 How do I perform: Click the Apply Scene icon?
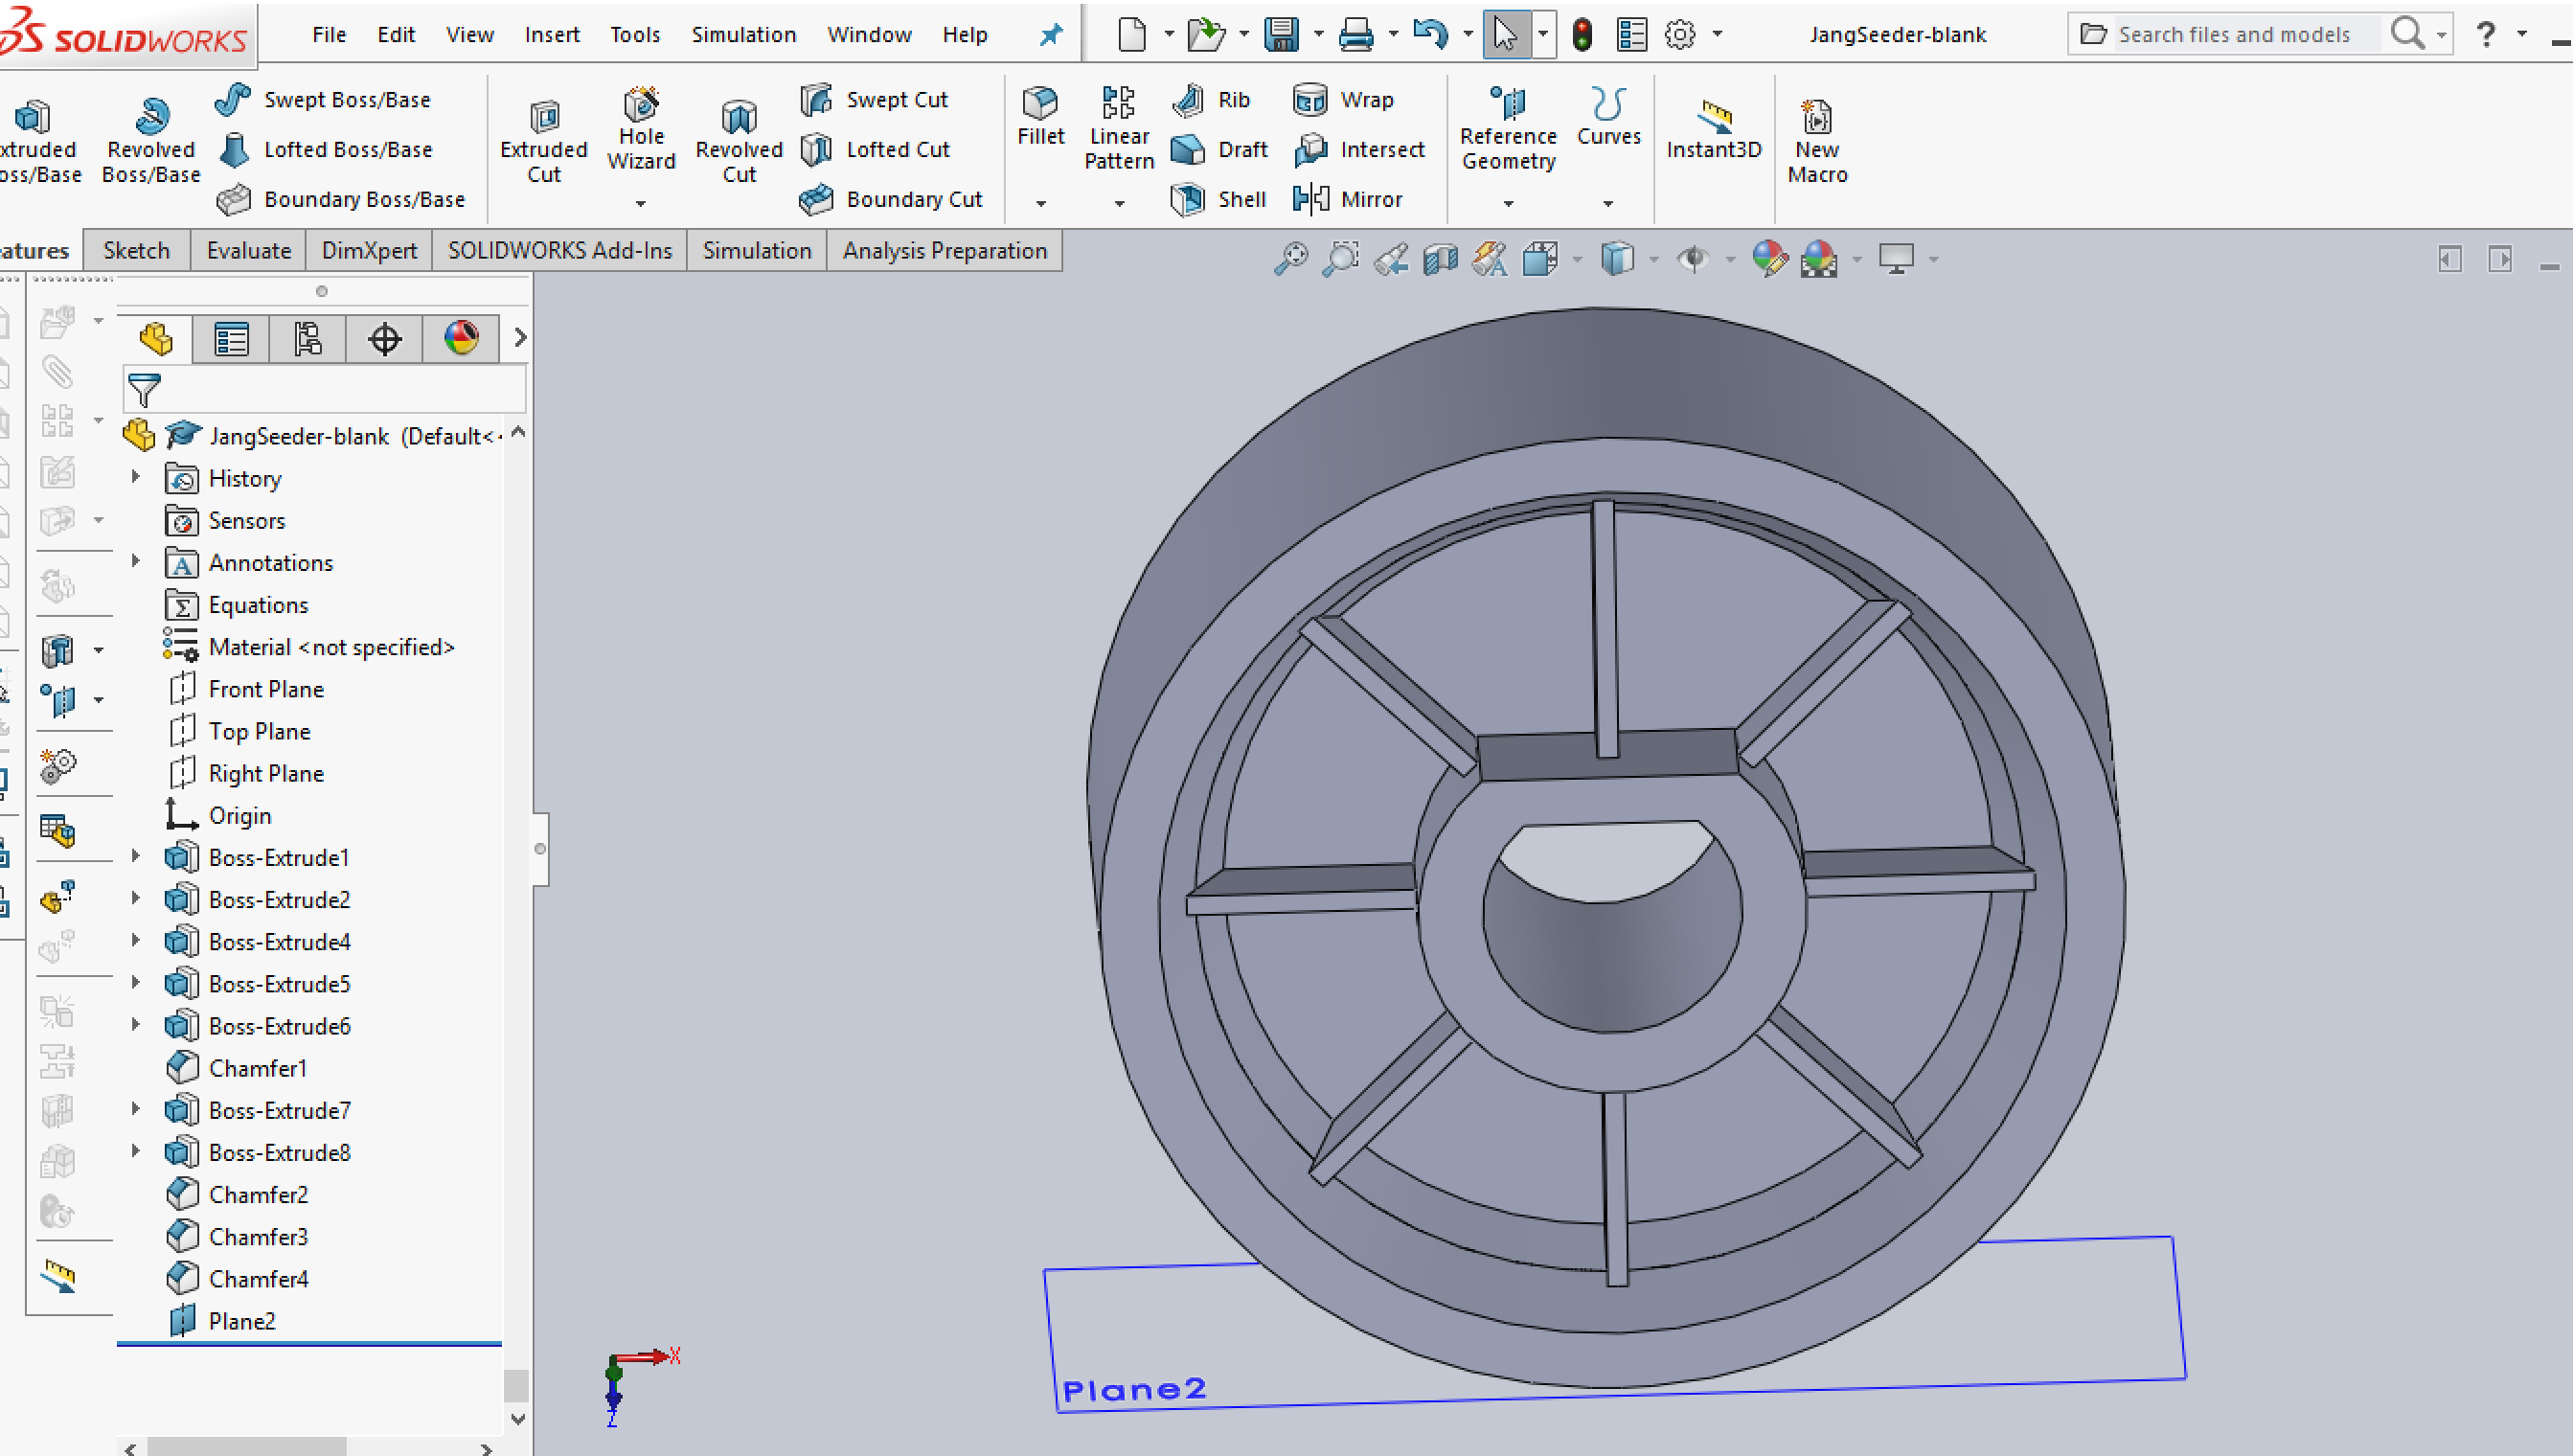pos(1819,259)
